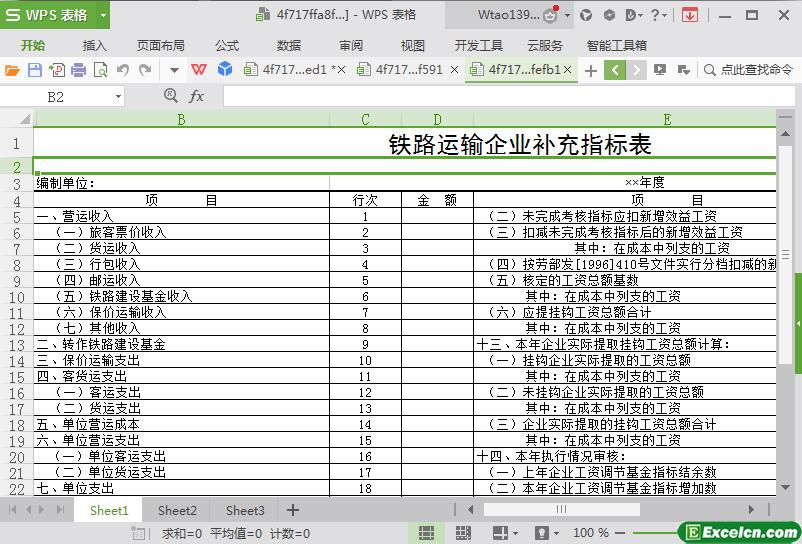Click status bar protect icon left of 求和
802x544 pixels.
pos(138,533)
